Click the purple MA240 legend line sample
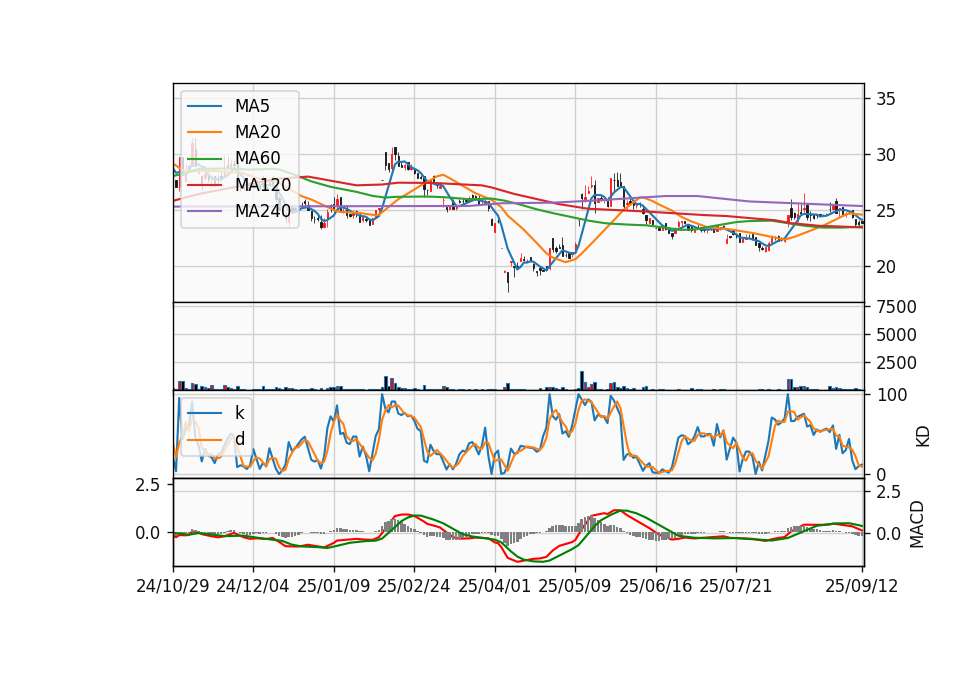This screenshot has width=960, height=690. click(204, 211)
